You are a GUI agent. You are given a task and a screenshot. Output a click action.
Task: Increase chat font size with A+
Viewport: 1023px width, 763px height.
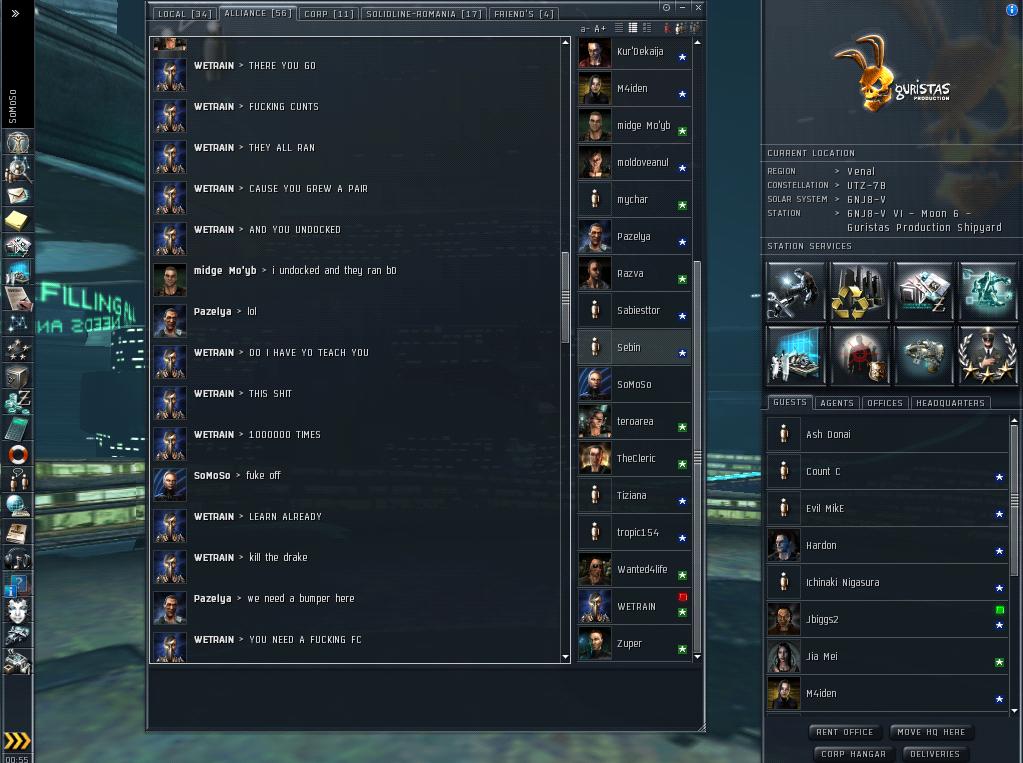click(x=600, y=29)
